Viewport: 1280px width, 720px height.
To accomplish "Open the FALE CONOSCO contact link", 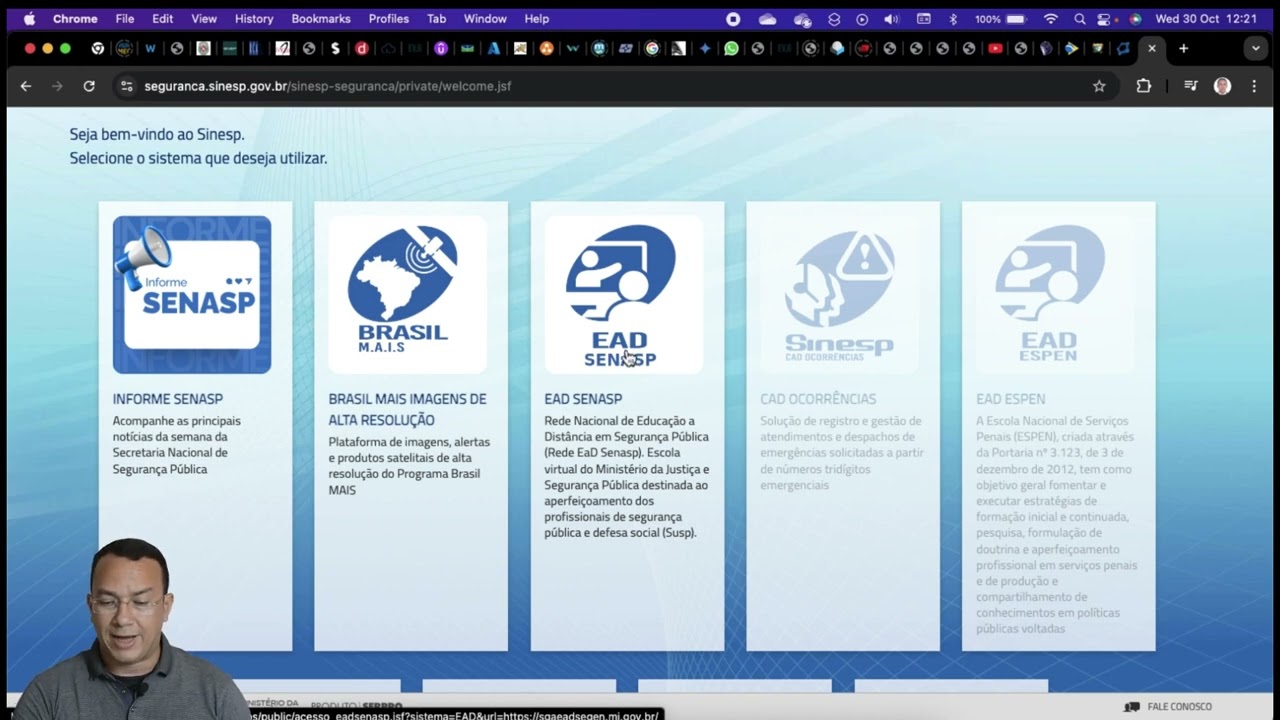I will point(1168,707).
